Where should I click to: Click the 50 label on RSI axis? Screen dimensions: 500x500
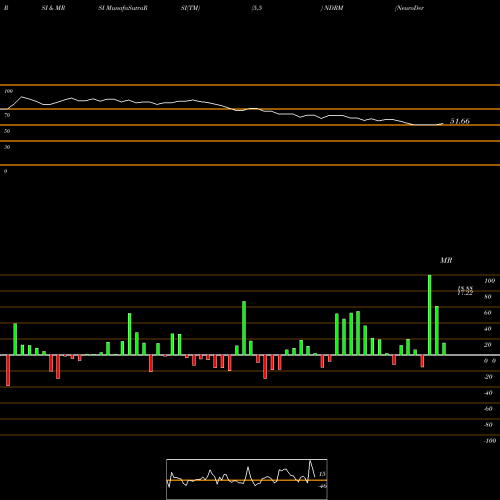(x=7, y=131)
